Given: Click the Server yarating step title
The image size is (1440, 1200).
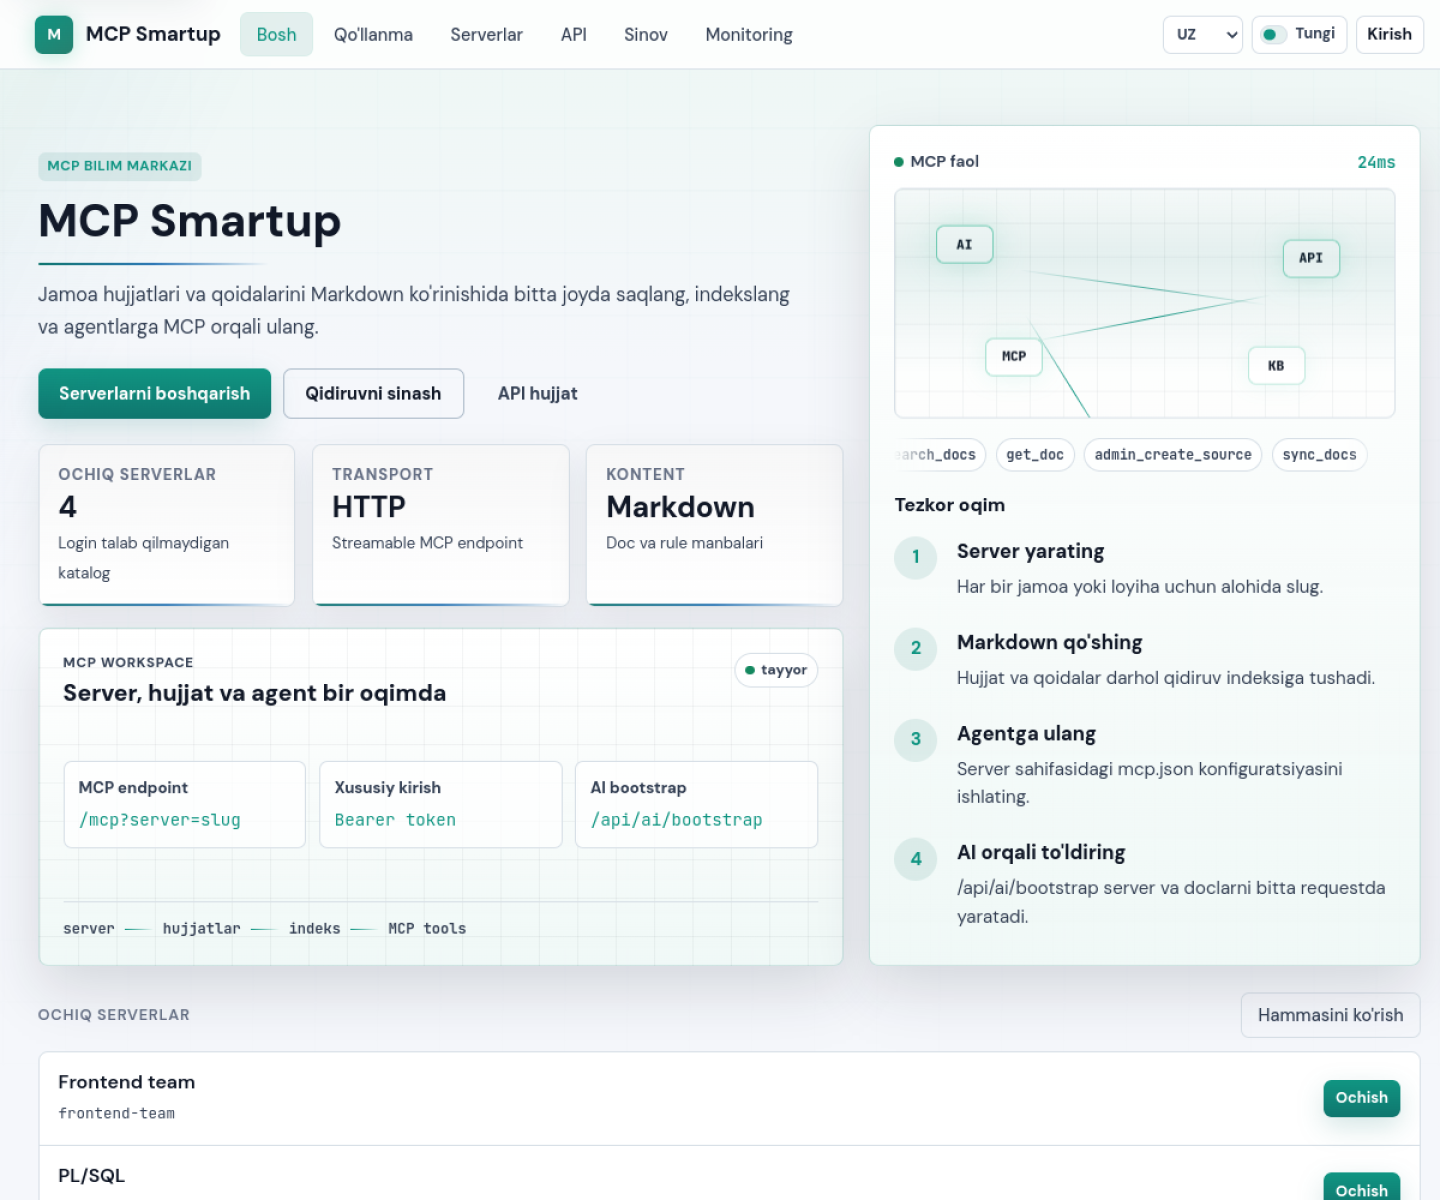Looking at the screenshot, I should click(x=1030, y=551).
